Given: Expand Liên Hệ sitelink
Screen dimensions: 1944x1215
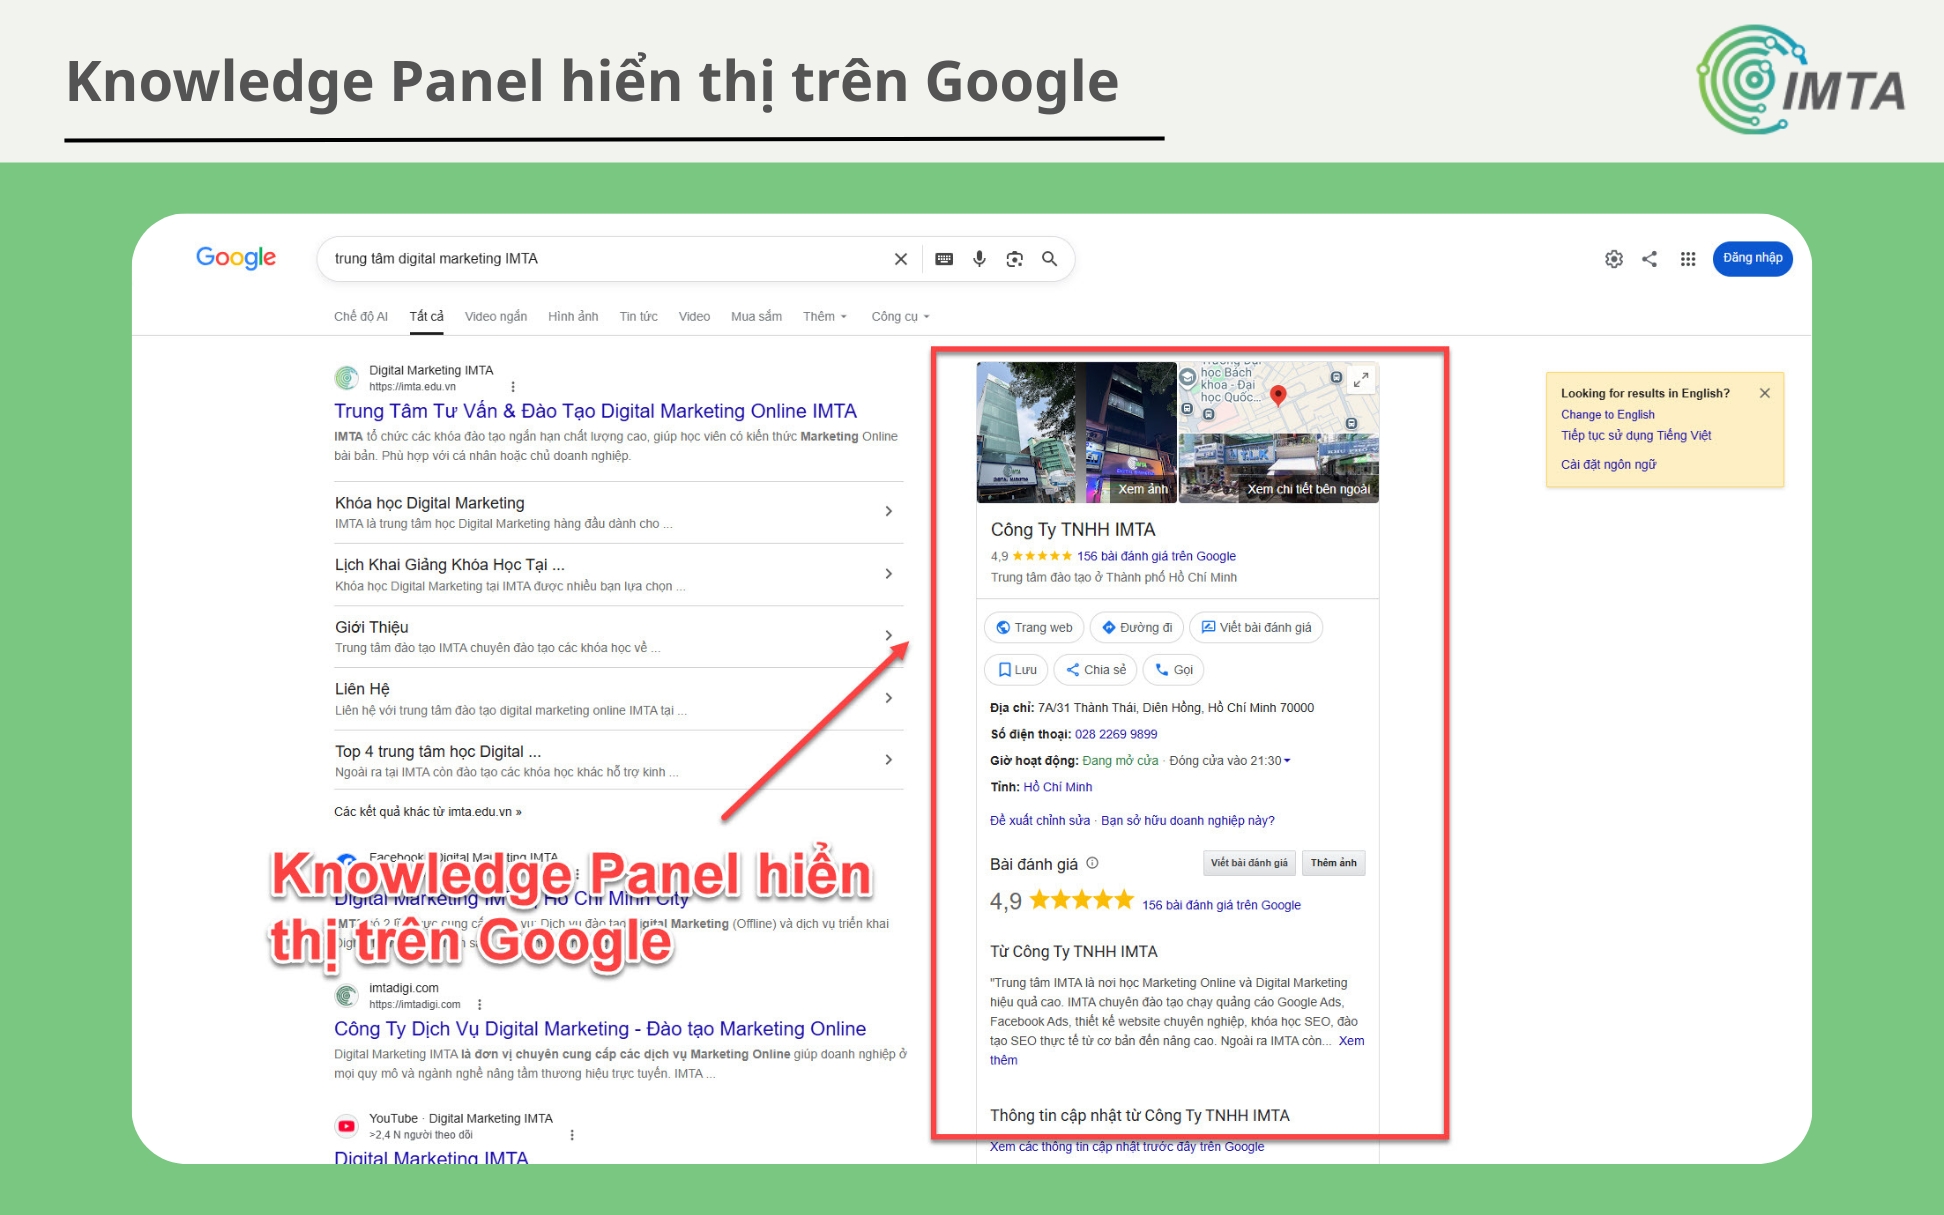Looking at the screenshot, I should 889,698.
